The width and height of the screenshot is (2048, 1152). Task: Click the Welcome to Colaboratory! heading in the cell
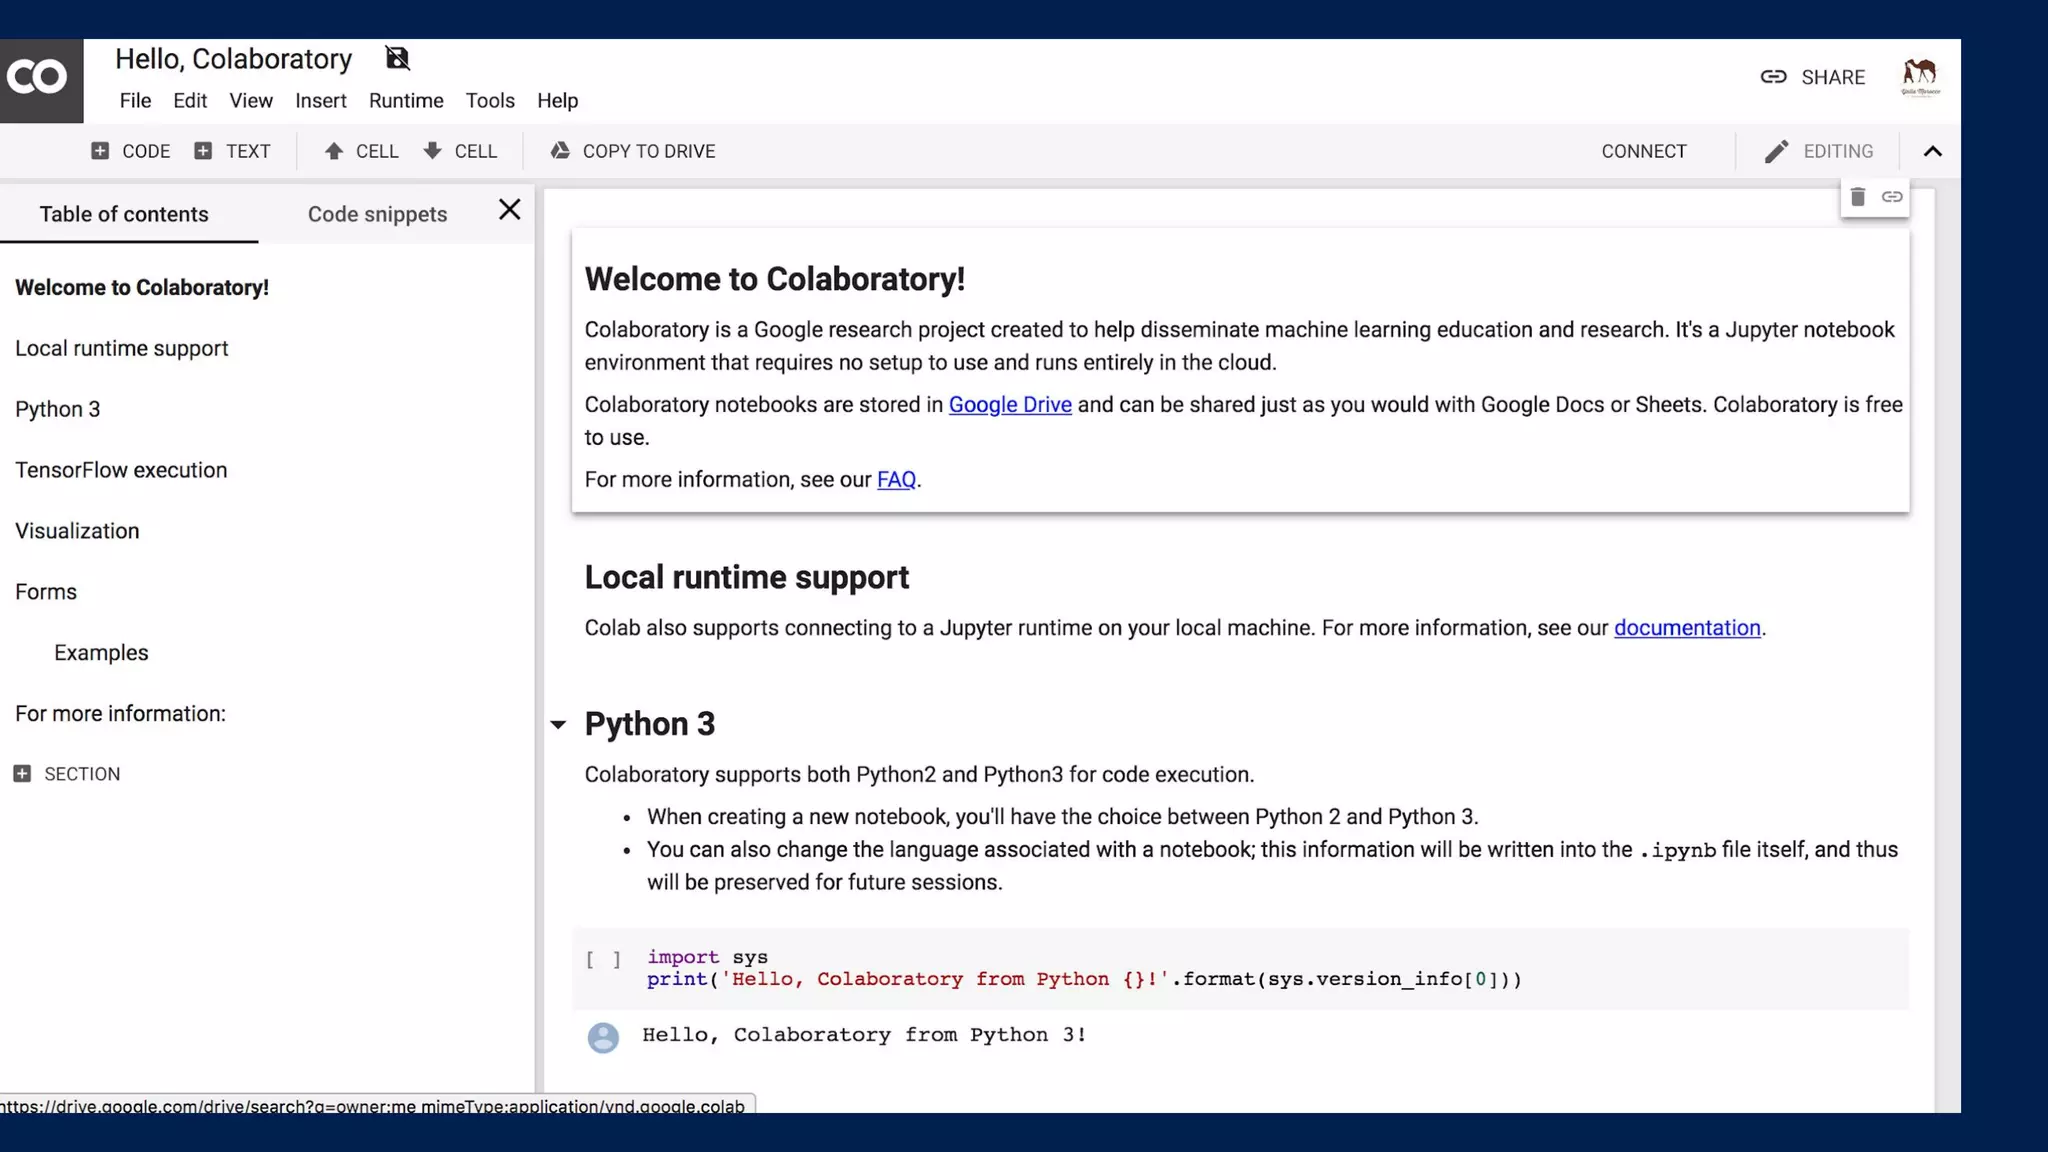click(775, 279)
